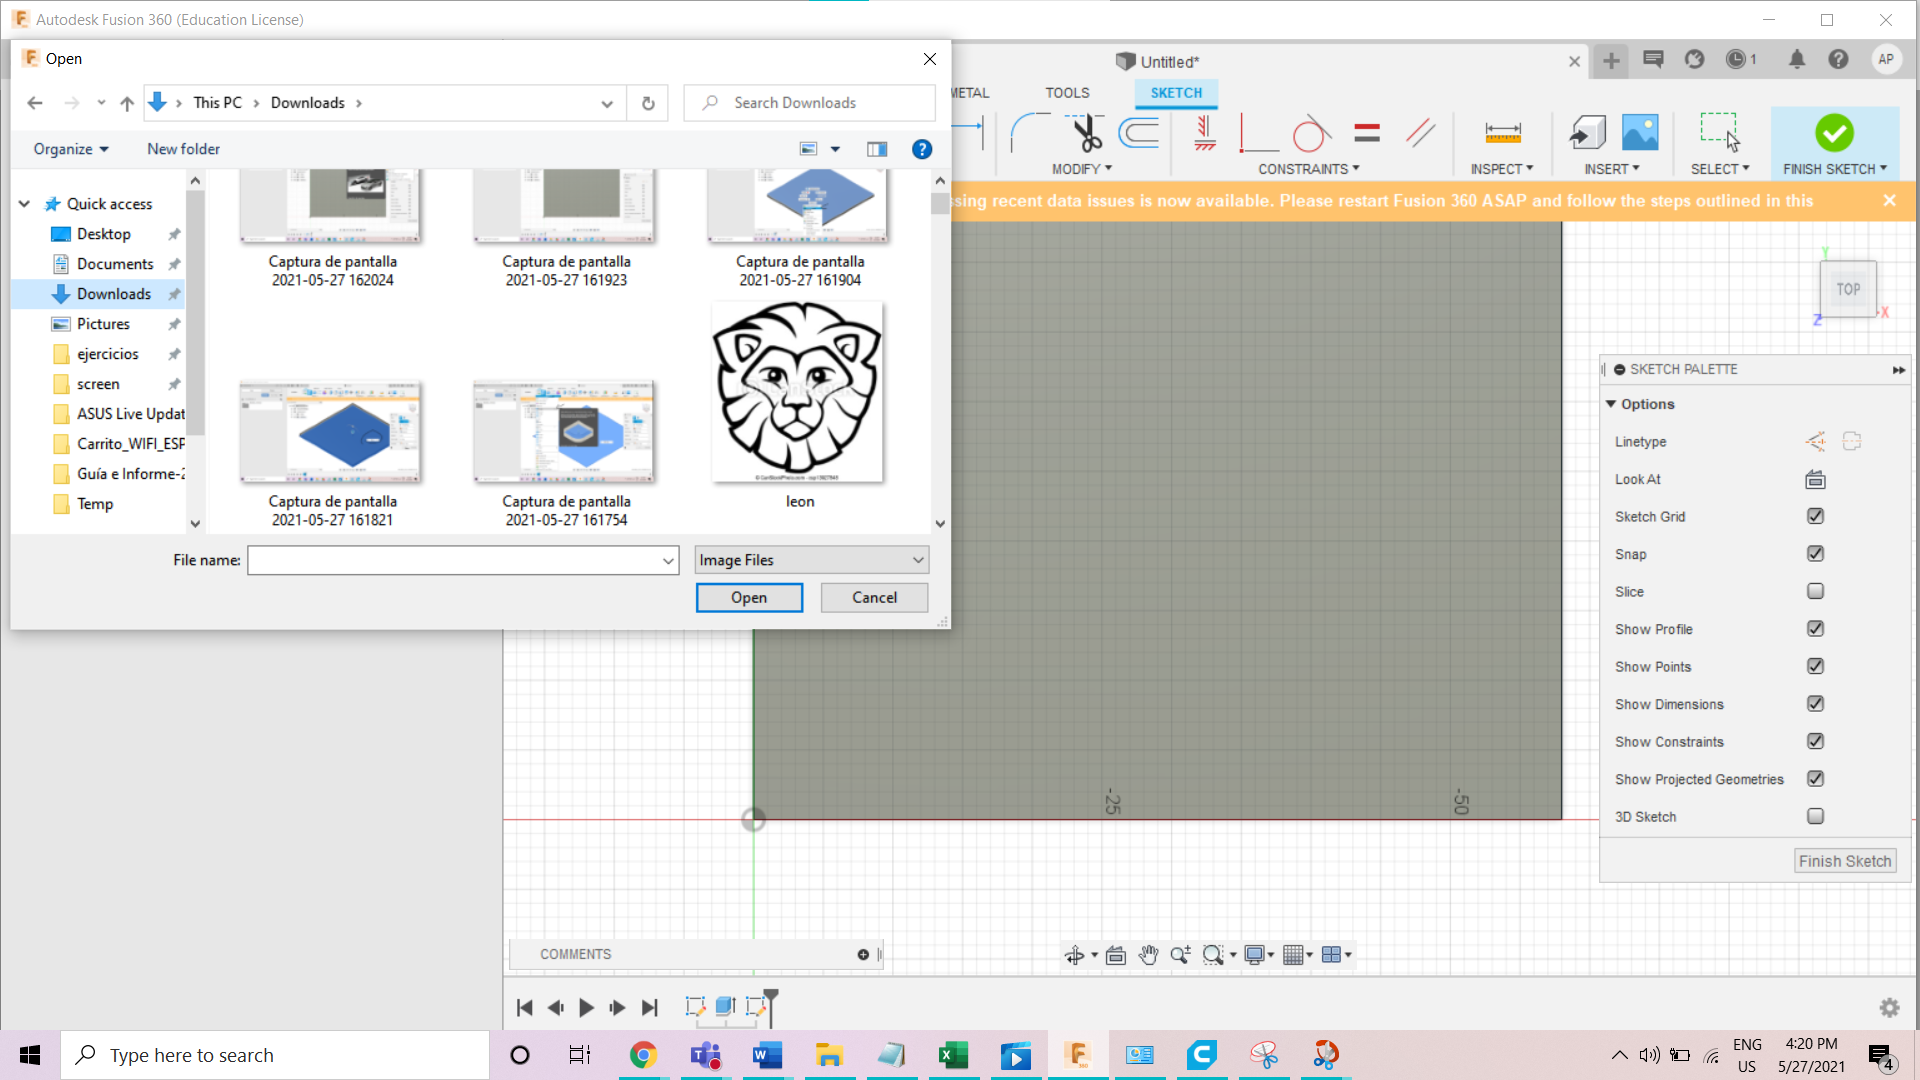Image resolution: width=1920 pixels, height=1080 pixels.
Task: Click the play button in timeline
Action: [587, 1008]
